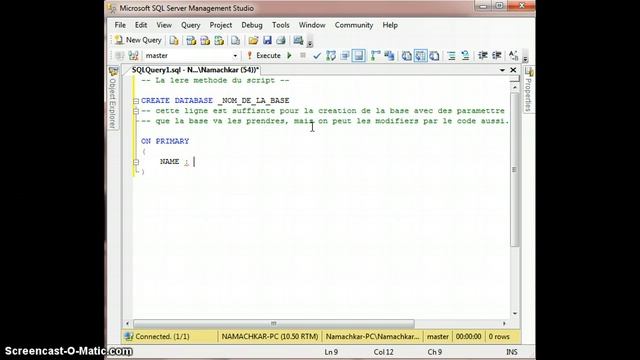
Task: Select the SQLQuery1.sql document tab
Action: 195,70
